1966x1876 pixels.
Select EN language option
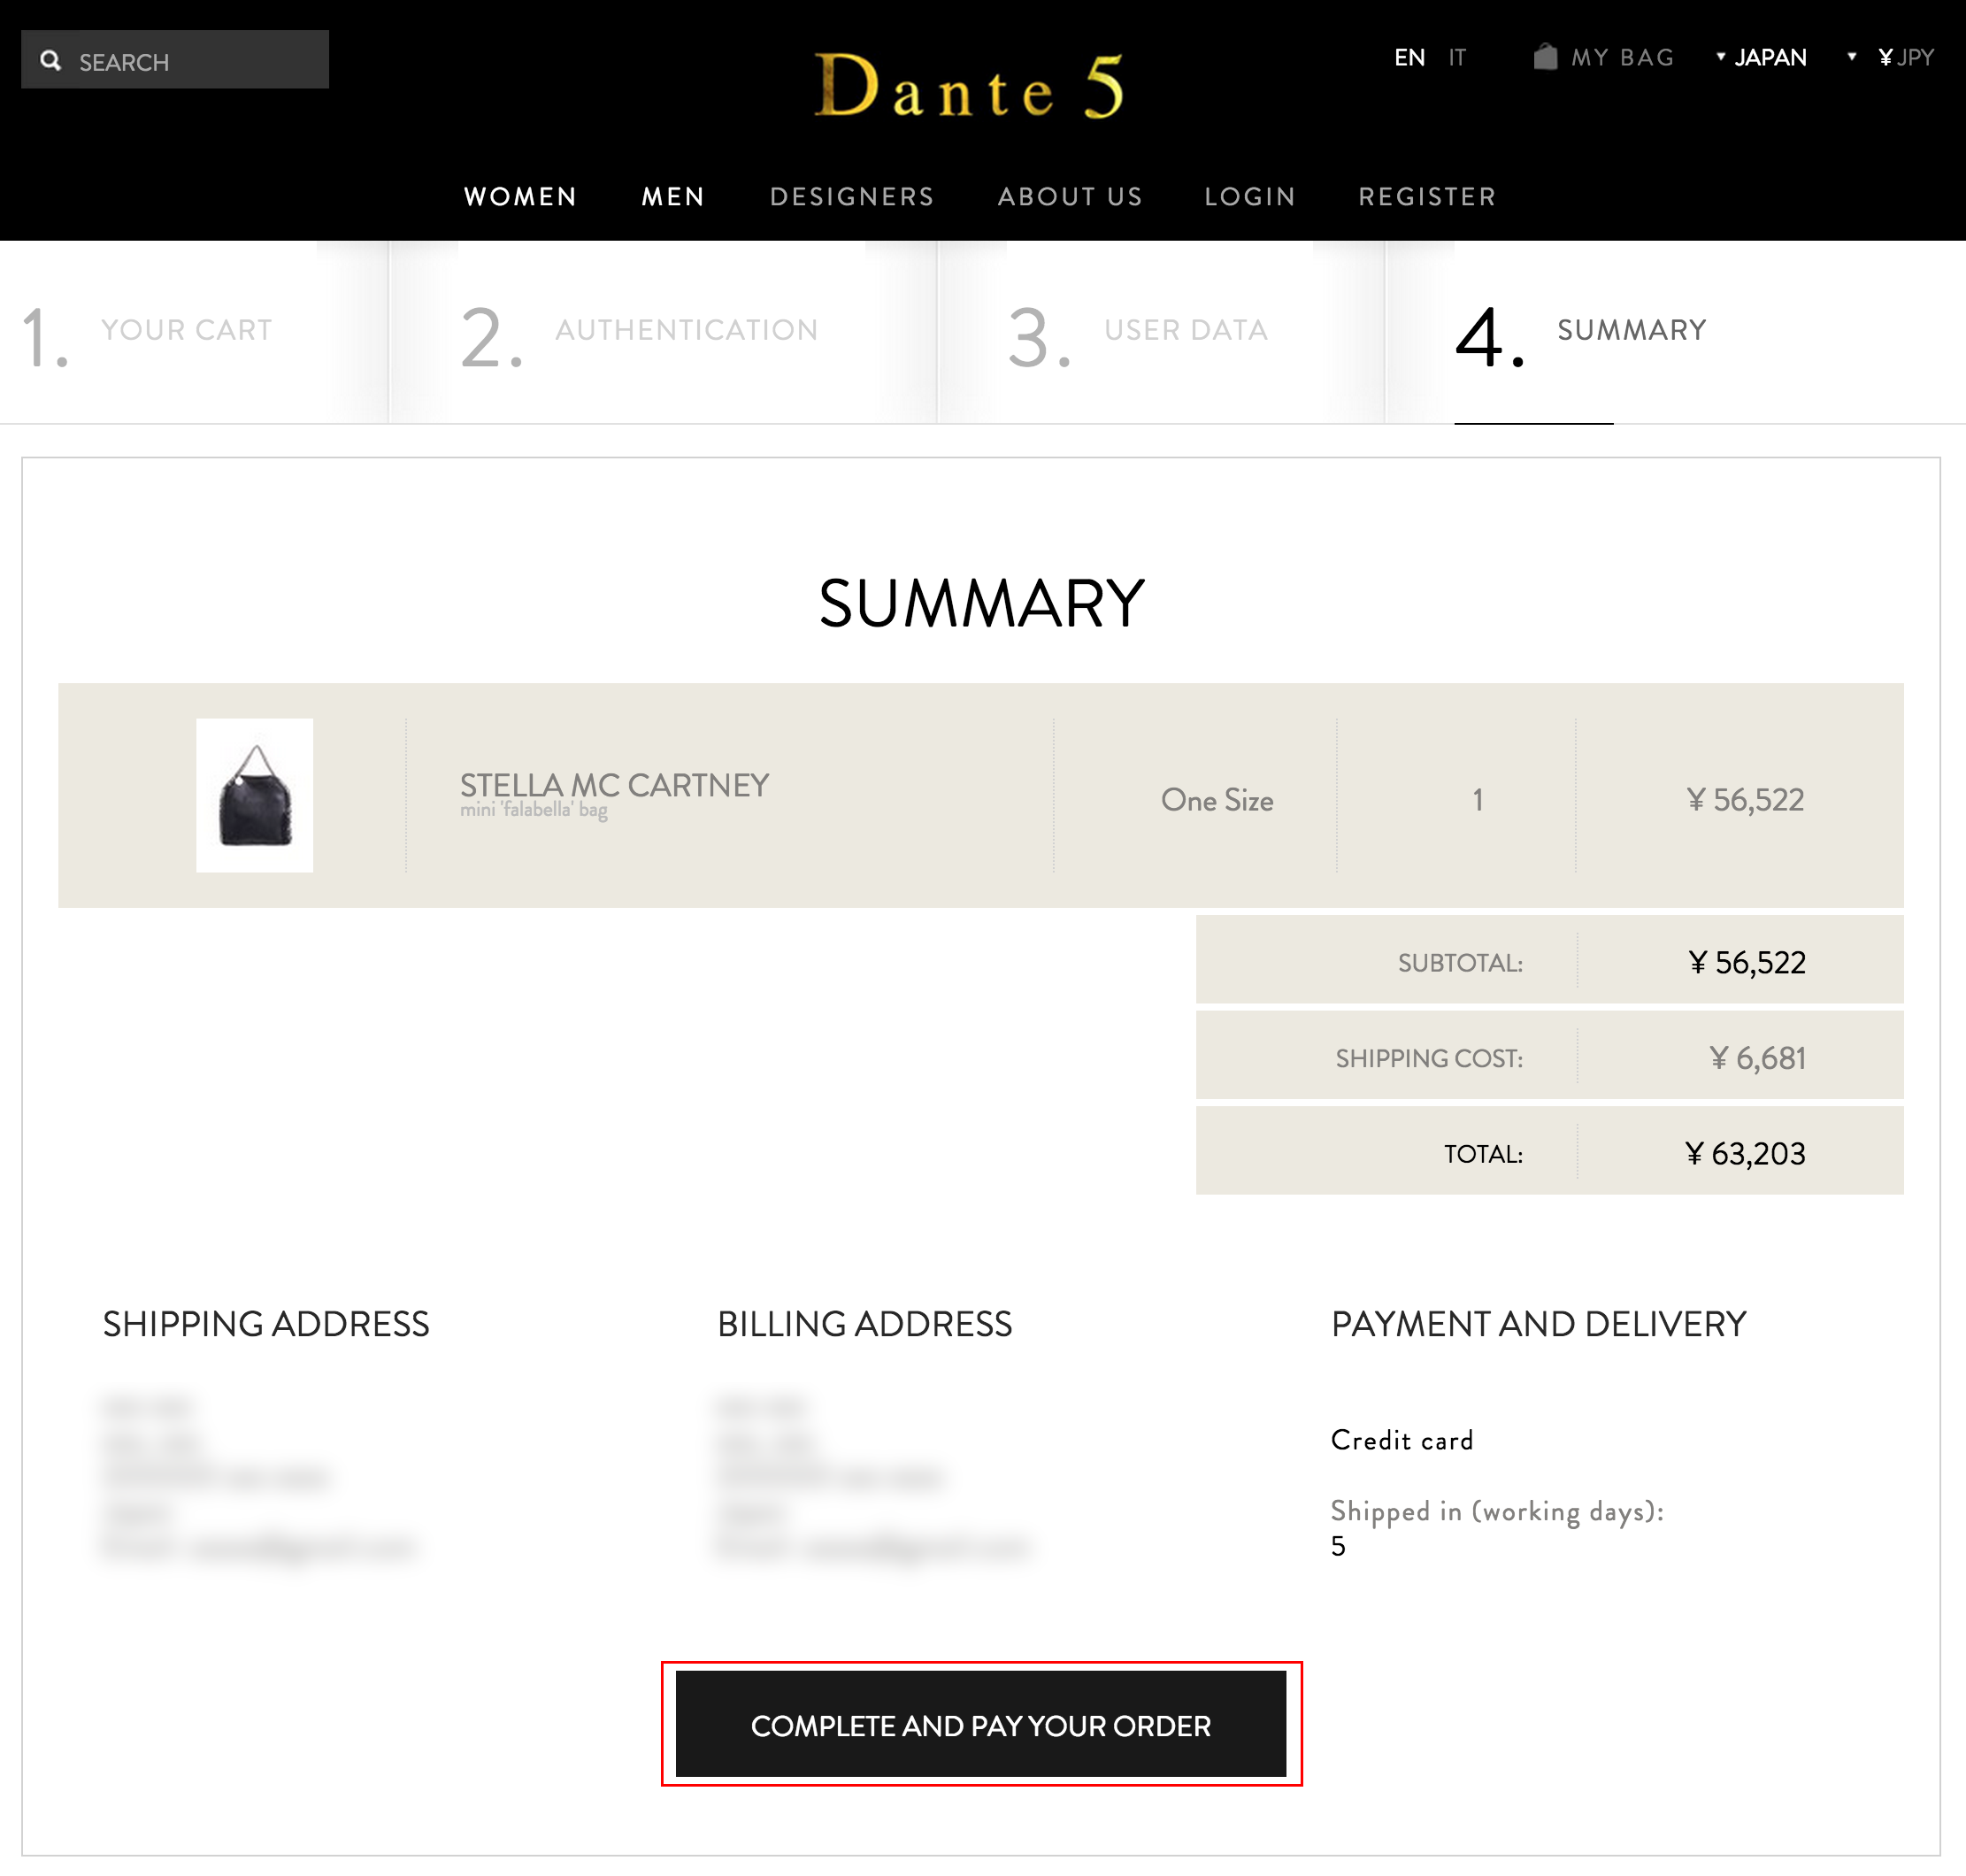(1409, 58)
